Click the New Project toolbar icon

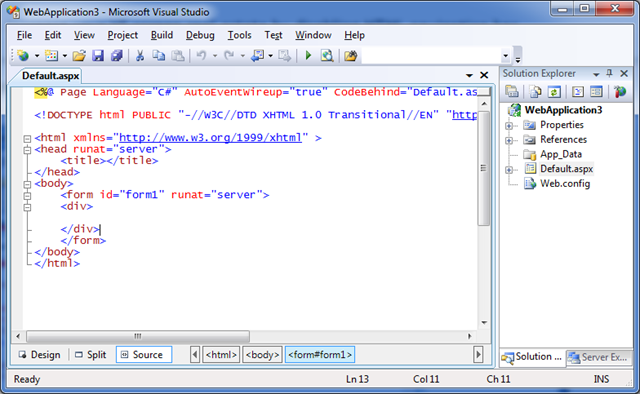pyautogui.click(x=23, y=56)
